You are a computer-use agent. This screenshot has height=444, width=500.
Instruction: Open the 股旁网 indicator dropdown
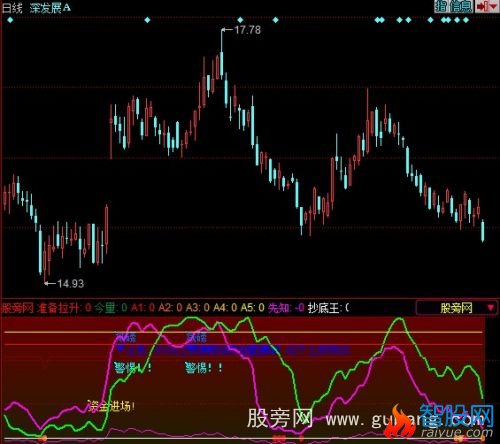click(457, 308)
